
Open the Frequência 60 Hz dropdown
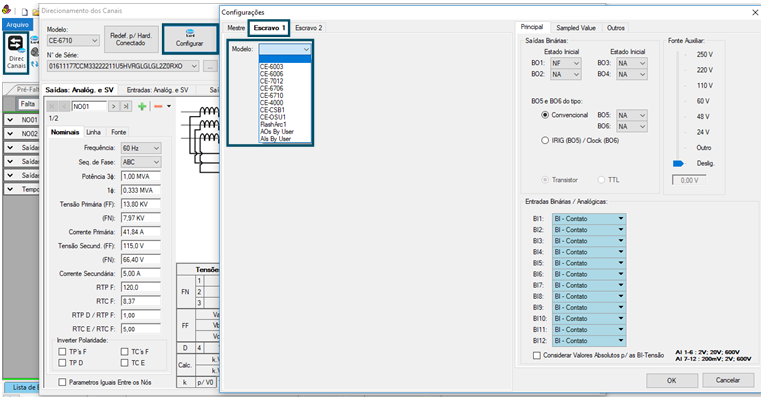(141, 148)
